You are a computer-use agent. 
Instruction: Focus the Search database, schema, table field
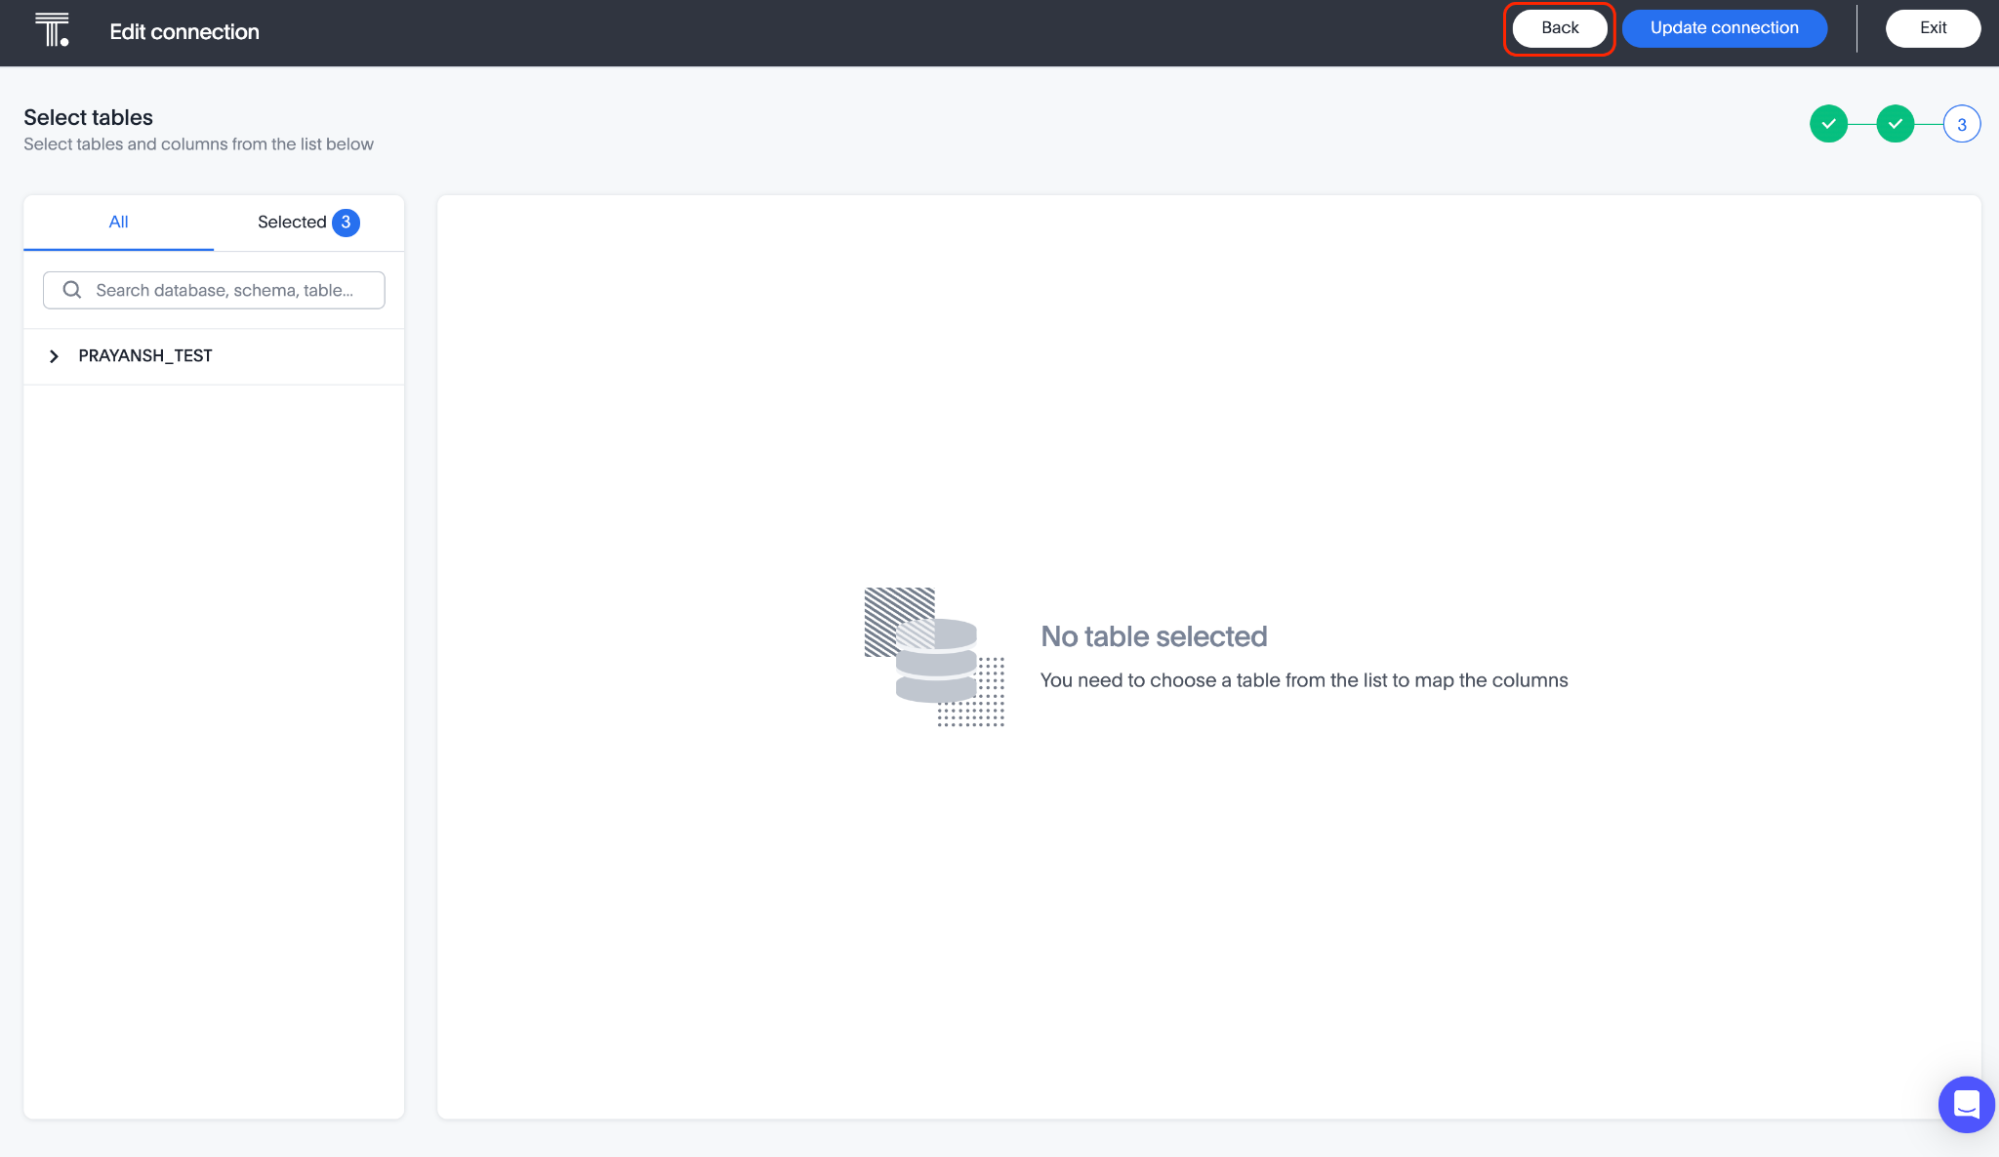click(224, 290)
